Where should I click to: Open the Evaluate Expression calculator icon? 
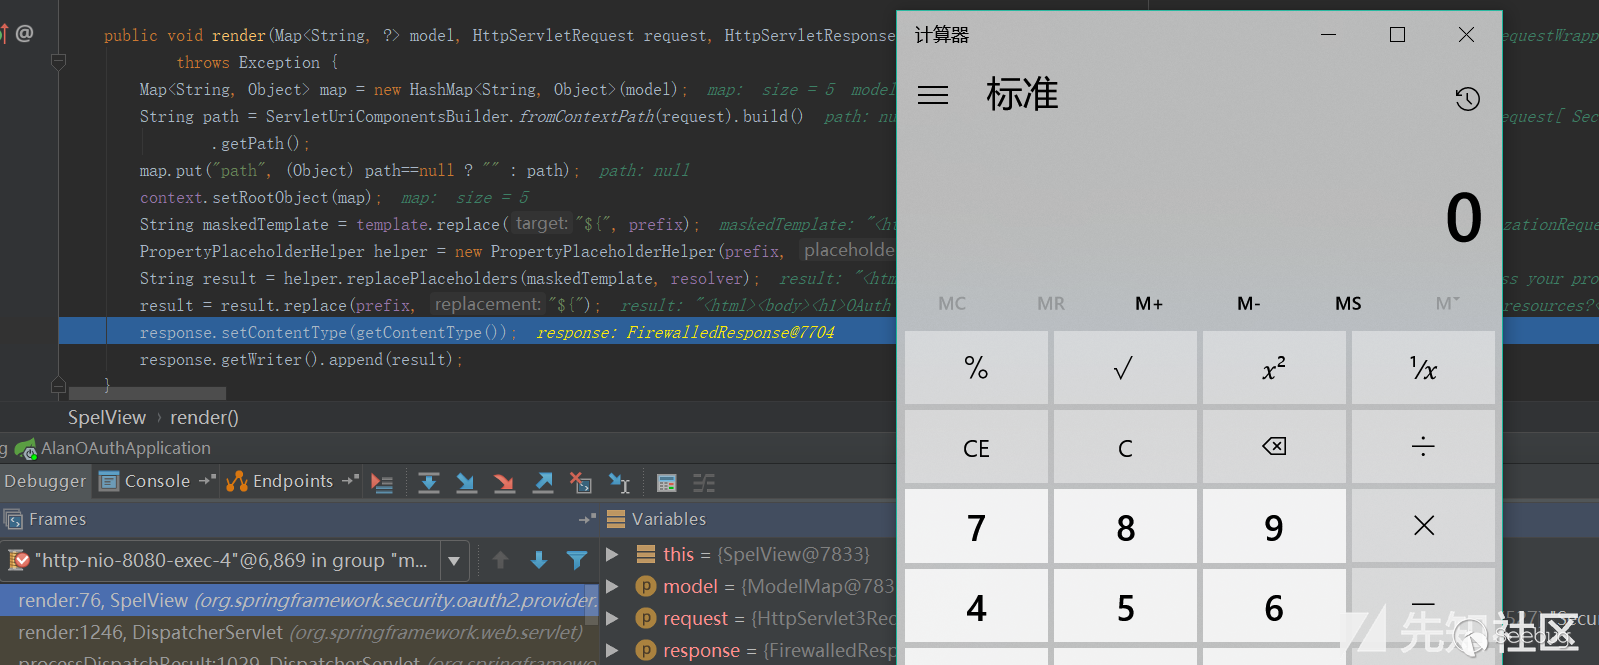(x=666, y=483)
